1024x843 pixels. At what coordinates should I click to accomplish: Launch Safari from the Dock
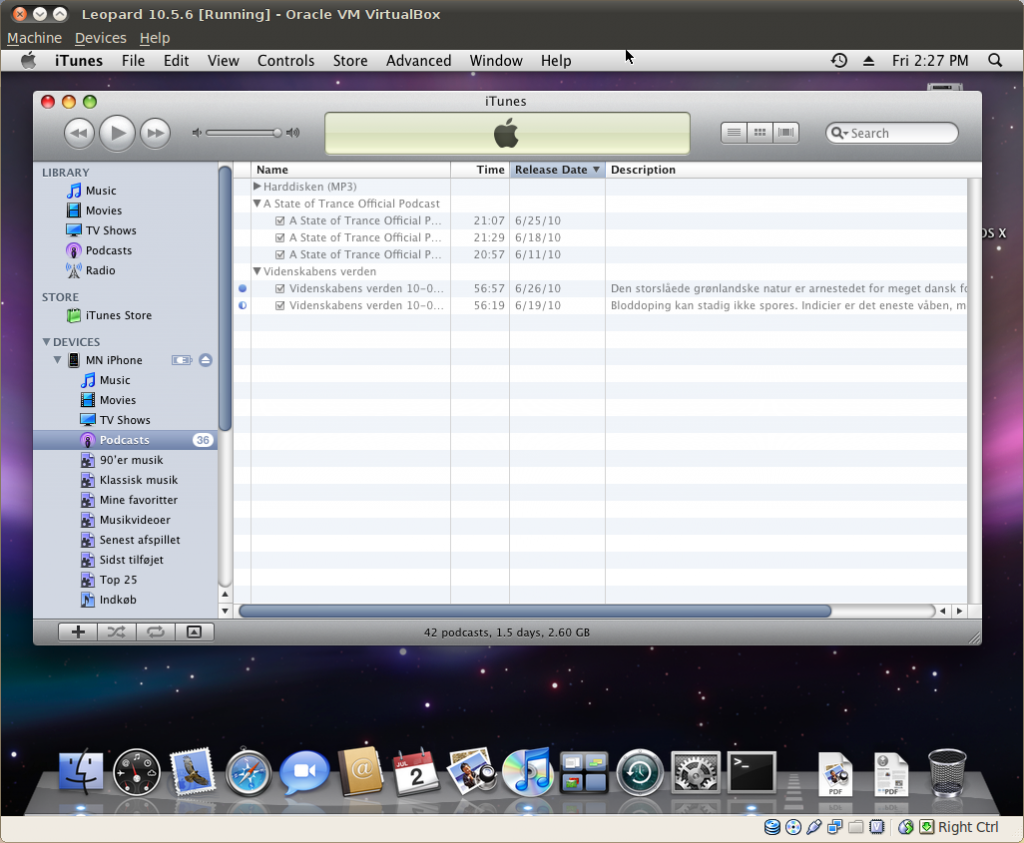(x=248, y=773)
